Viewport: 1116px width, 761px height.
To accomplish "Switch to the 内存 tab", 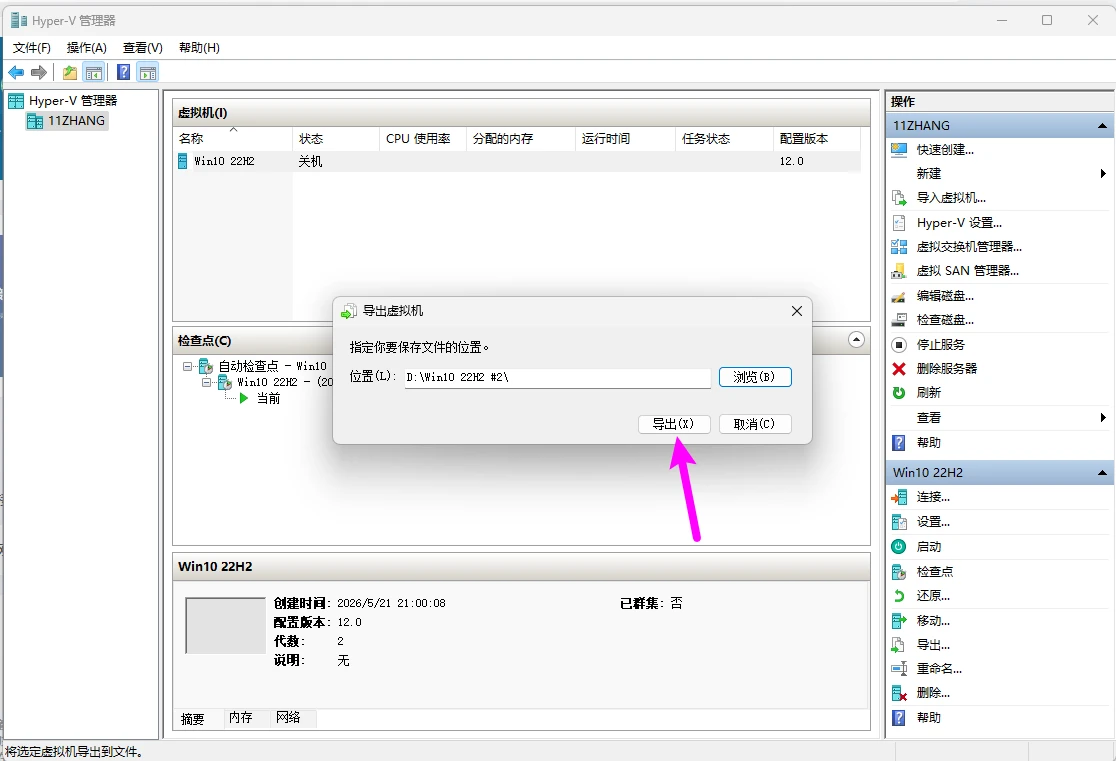I will coord(241,718).
